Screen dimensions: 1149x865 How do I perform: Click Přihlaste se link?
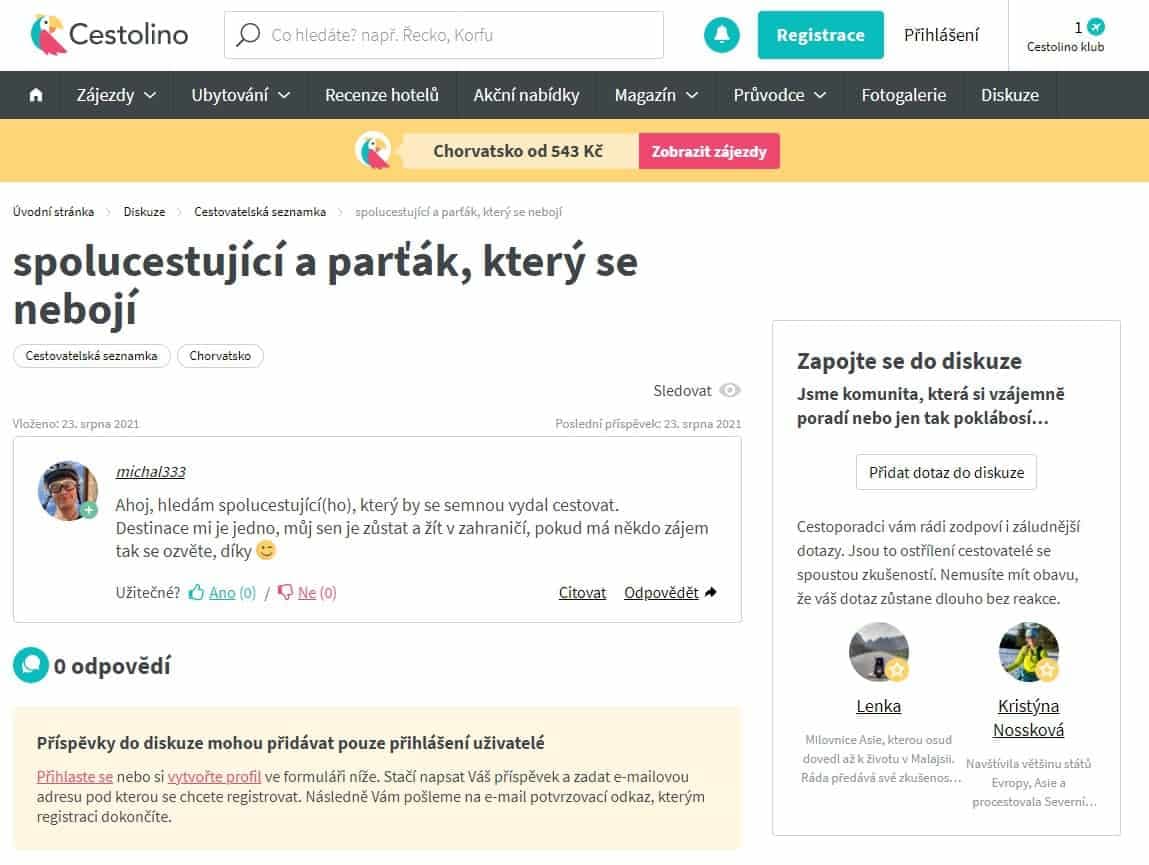pyautogui.click(x=75, y=776)
